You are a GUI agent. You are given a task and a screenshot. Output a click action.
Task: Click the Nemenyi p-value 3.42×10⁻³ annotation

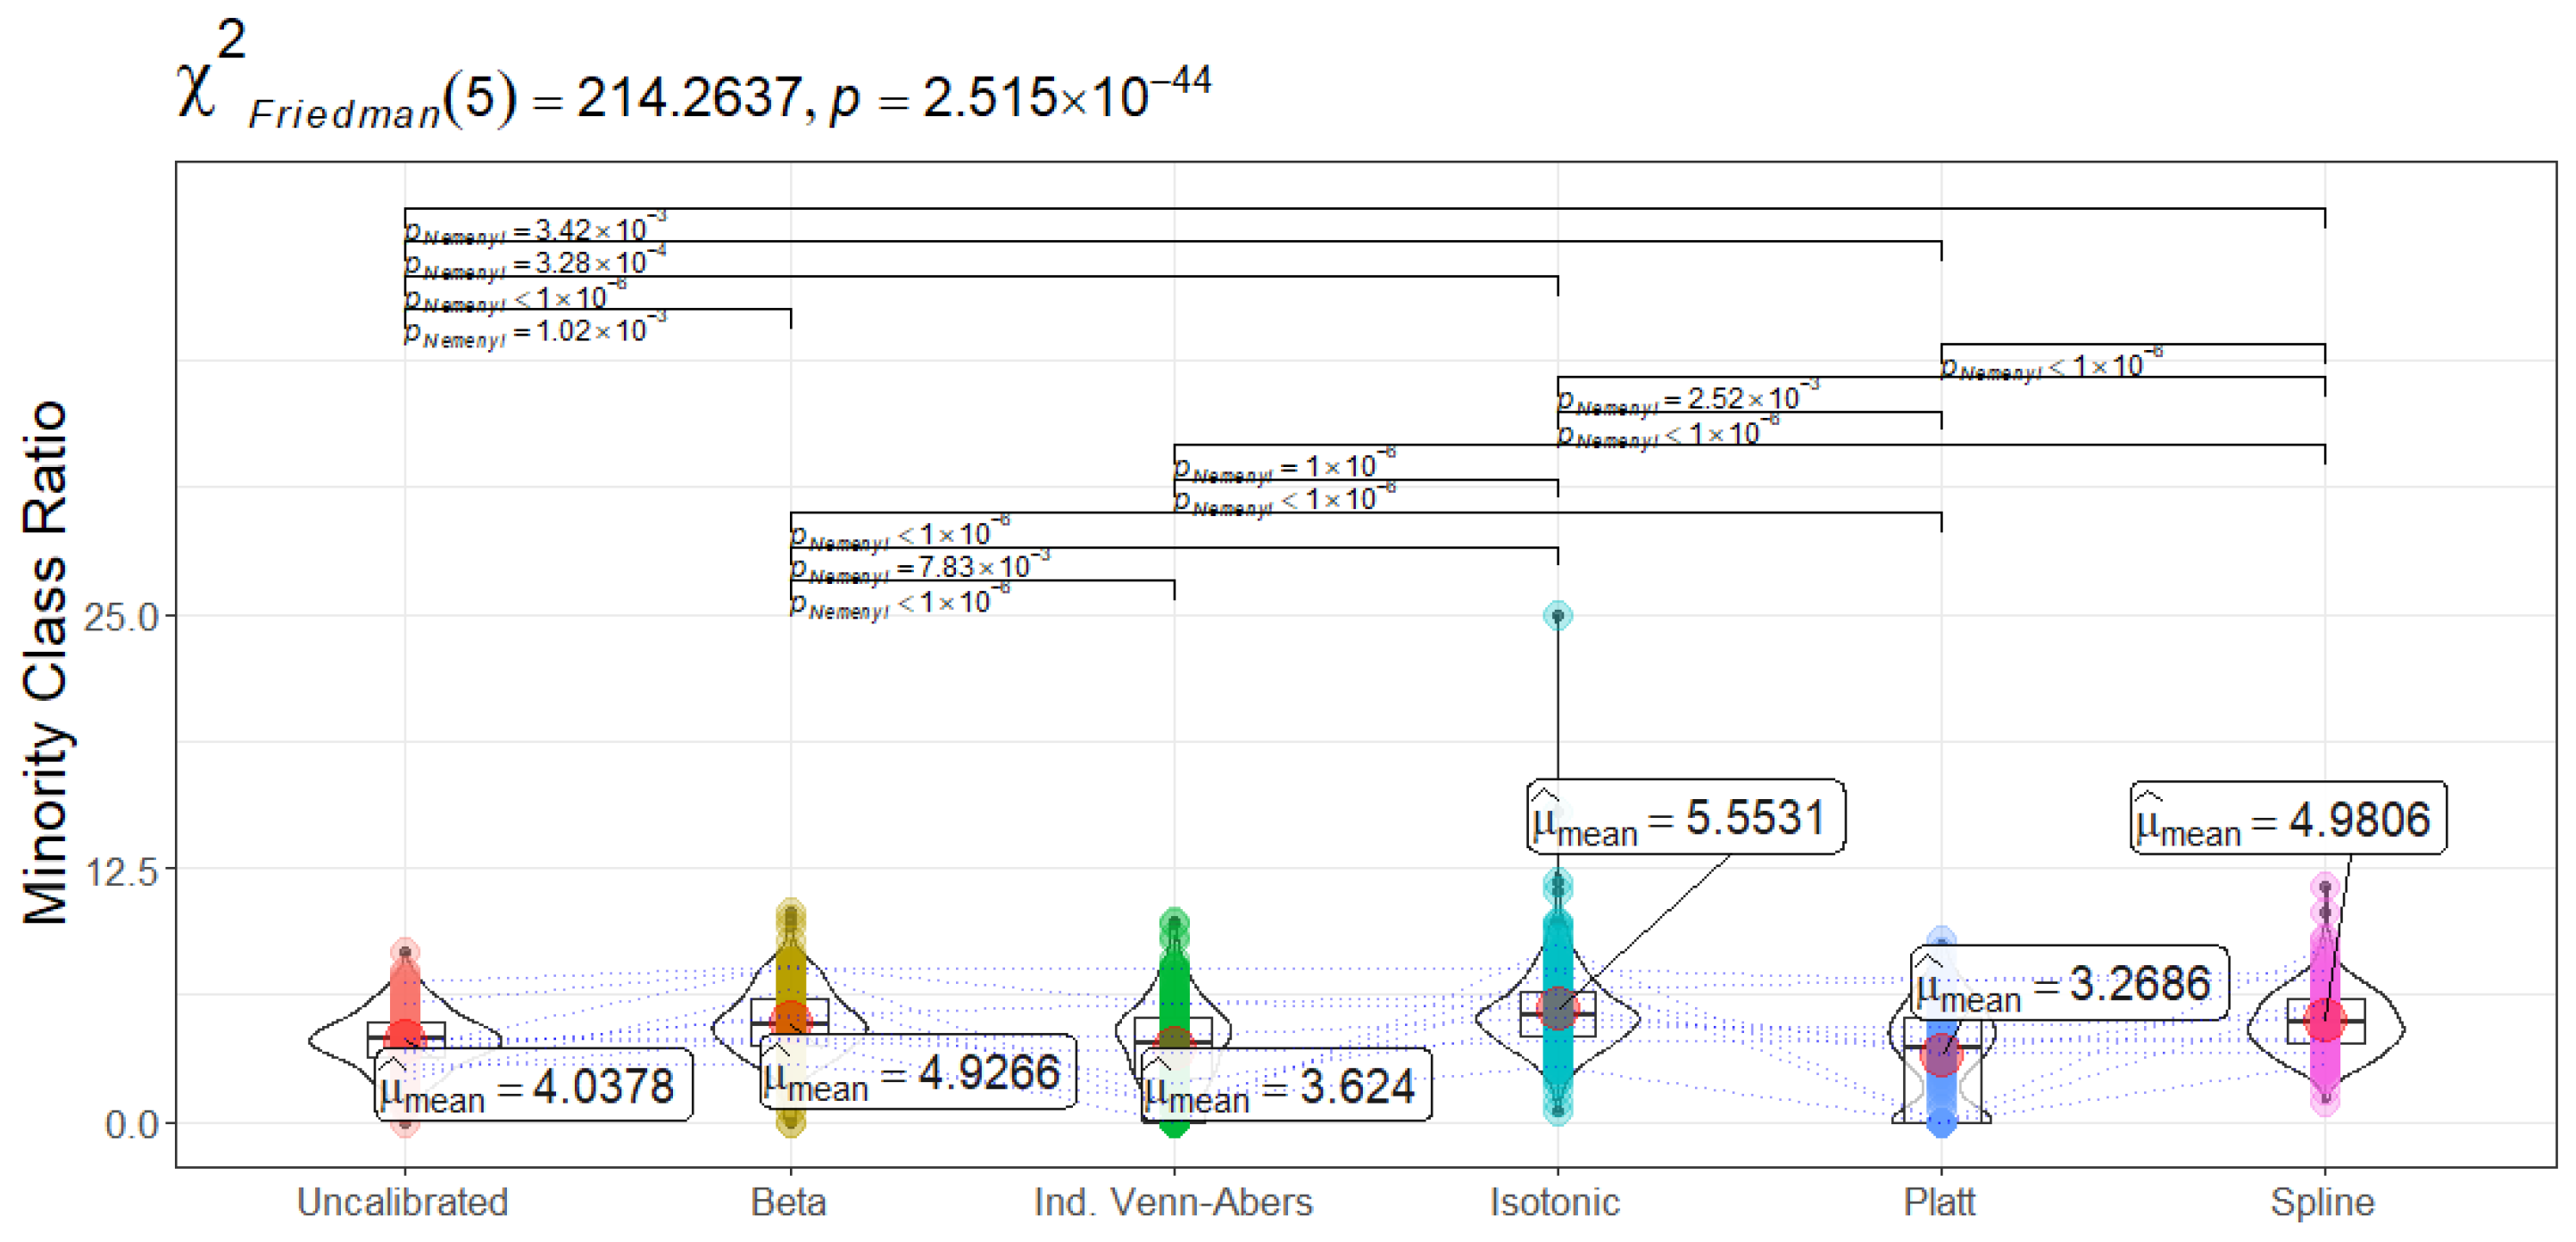click(535, 230)
